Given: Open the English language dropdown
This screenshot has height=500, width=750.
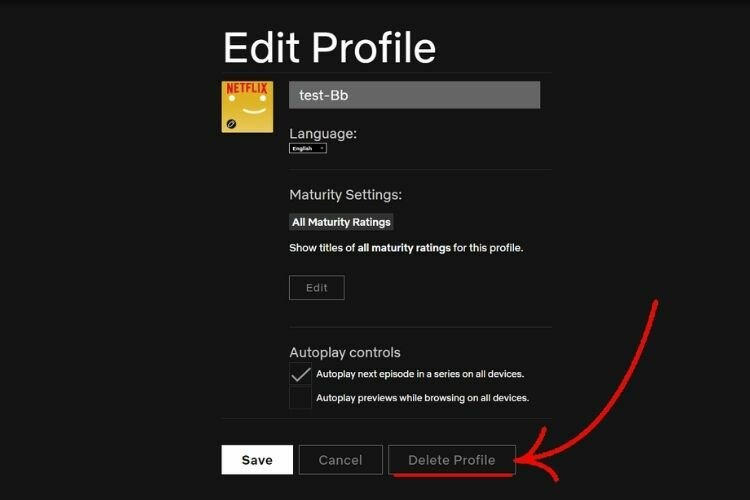Looking at the screenshot, I should 308,148.
